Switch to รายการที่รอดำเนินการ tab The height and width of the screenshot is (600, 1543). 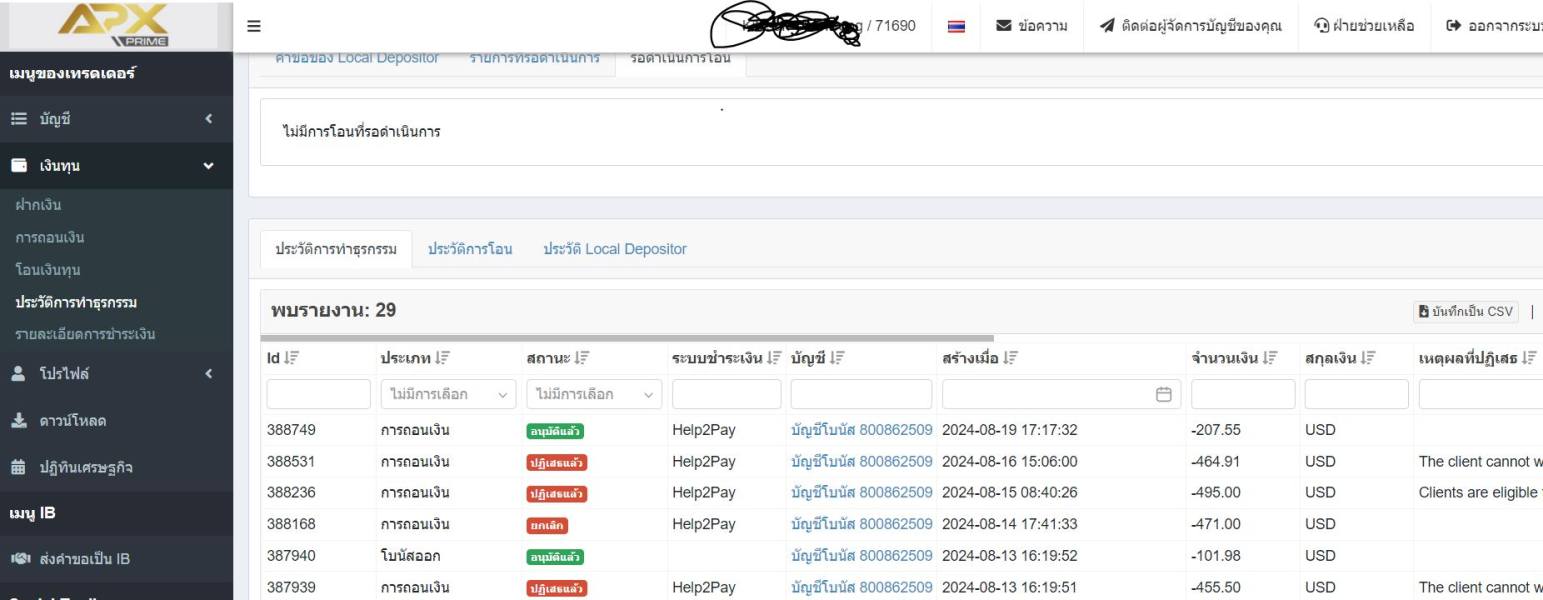point(534,58)
